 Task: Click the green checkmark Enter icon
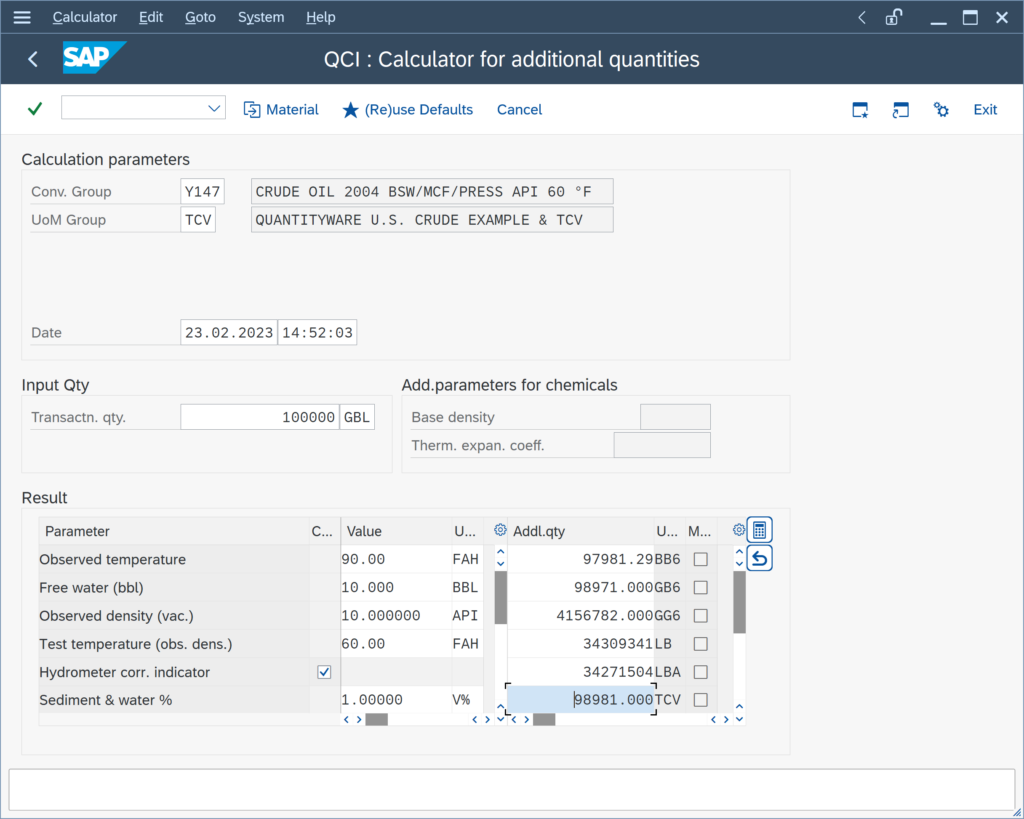click(35, 108)
